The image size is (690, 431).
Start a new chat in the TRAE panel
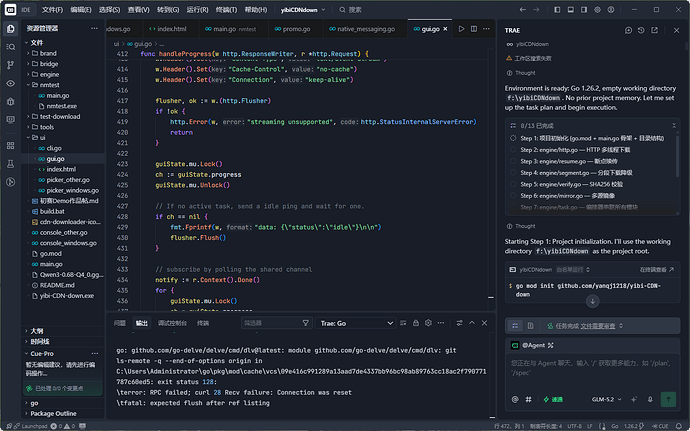(x=628, y=30)
